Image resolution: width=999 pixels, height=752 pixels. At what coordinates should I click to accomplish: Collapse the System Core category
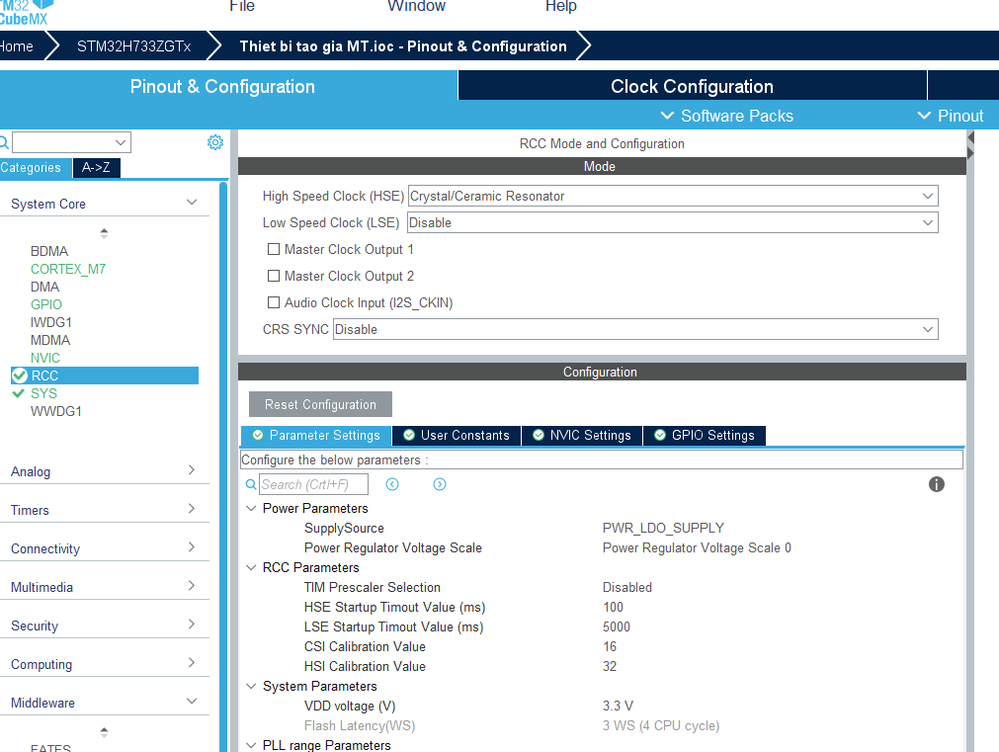191,203
